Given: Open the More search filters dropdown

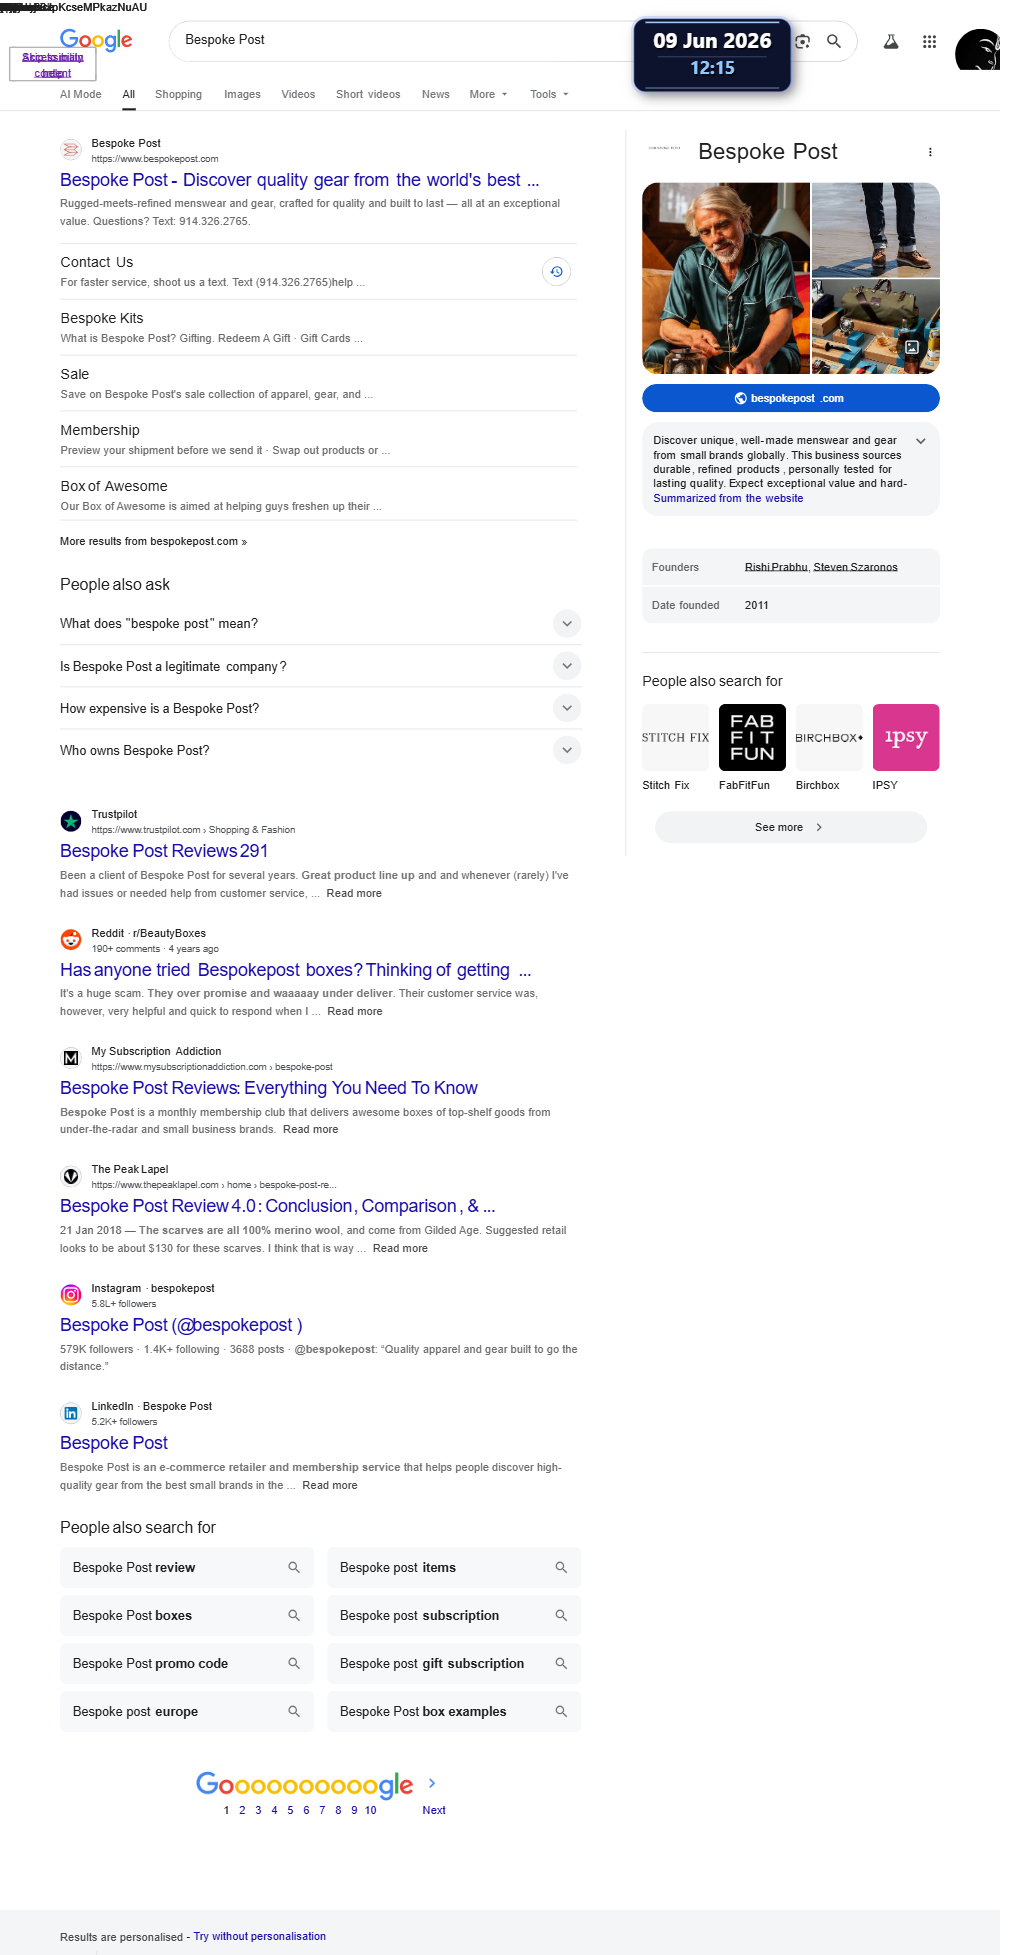Looking at the screenshot, I should point(488,94).
